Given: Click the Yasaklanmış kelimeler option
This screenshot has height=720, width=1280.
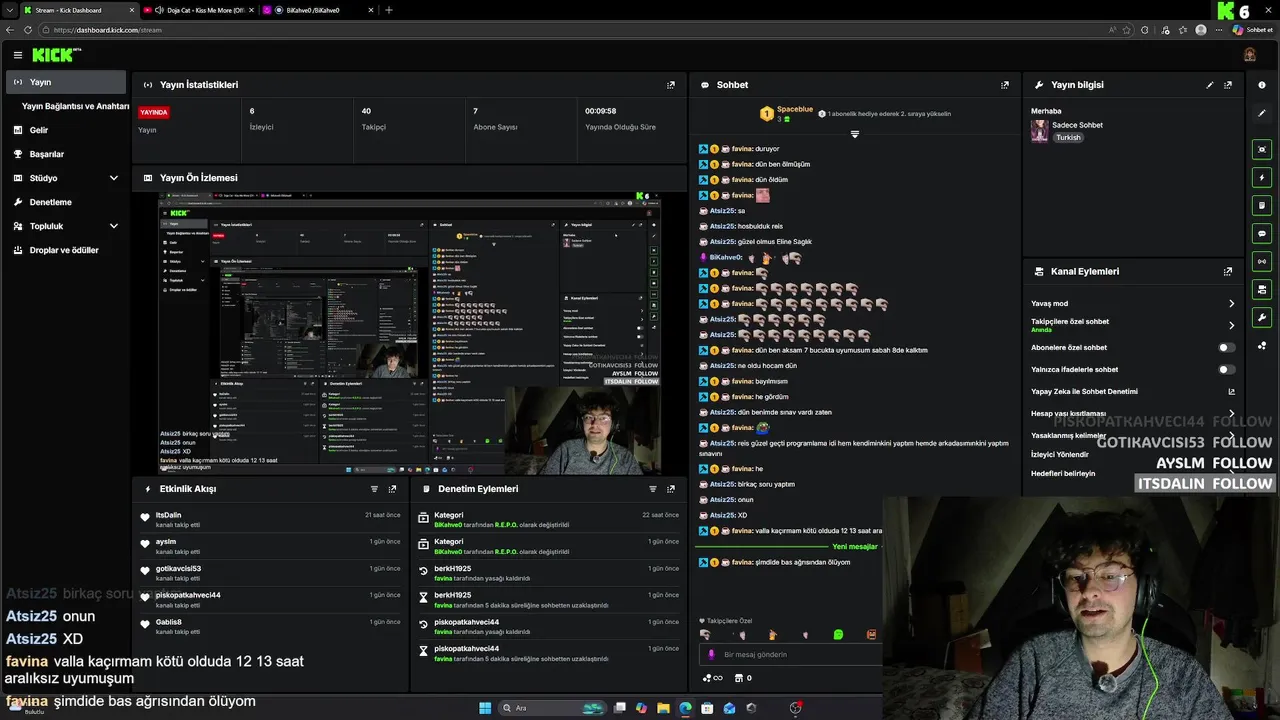Looking at the screenshot, I should click(x=1068, y=436).
